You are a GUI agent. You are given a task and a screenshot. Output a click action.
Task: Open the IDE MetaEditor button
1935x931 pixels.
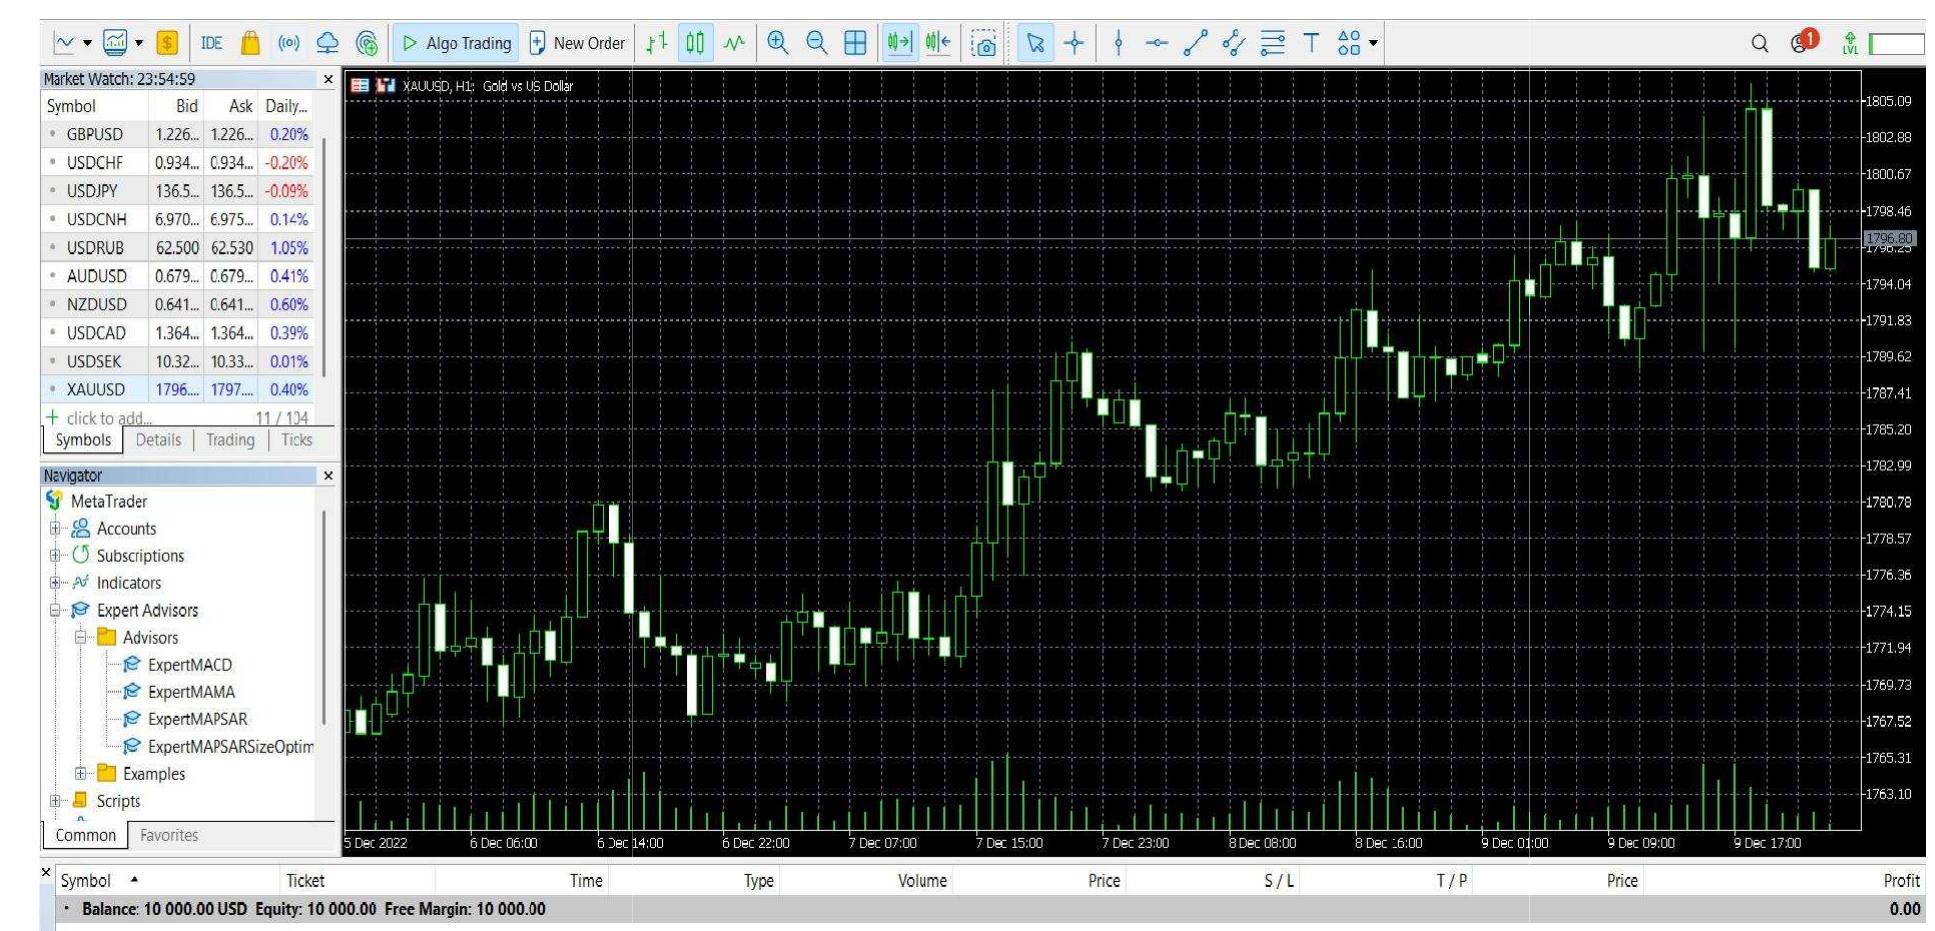(211, 43)
